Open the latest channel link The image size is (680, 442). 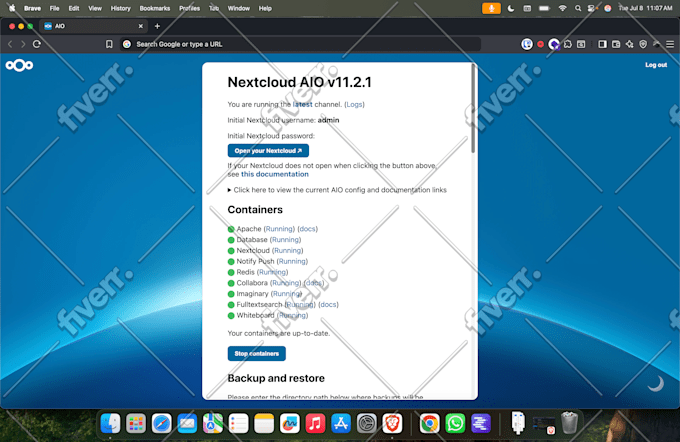pyautogui.click(x=302, y=105)
